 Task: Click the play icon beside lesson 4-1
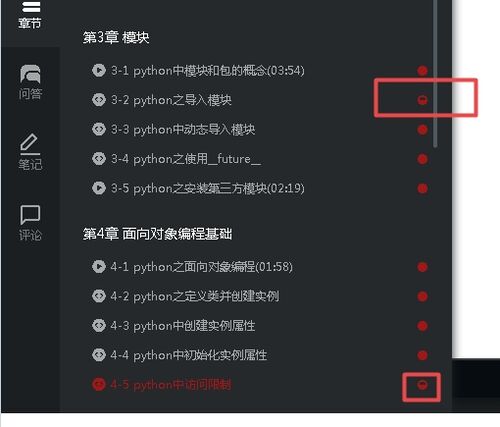[x=99, y=267]
